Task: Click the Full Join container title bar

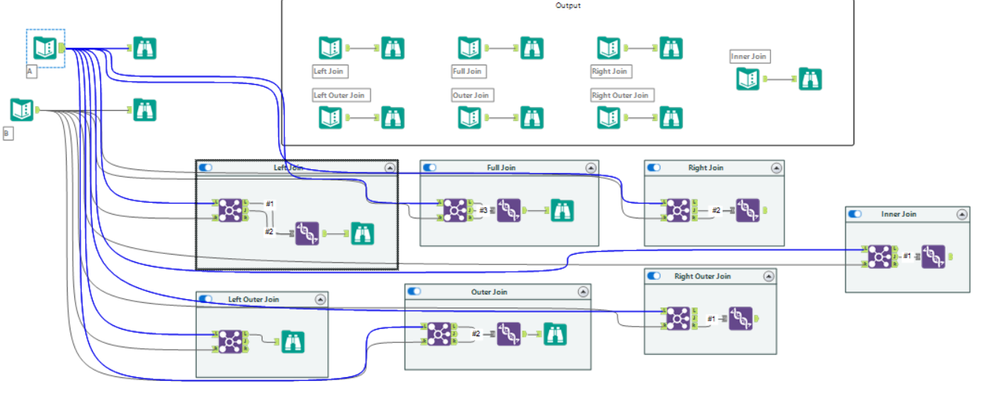Action: (x=509, y=168)
